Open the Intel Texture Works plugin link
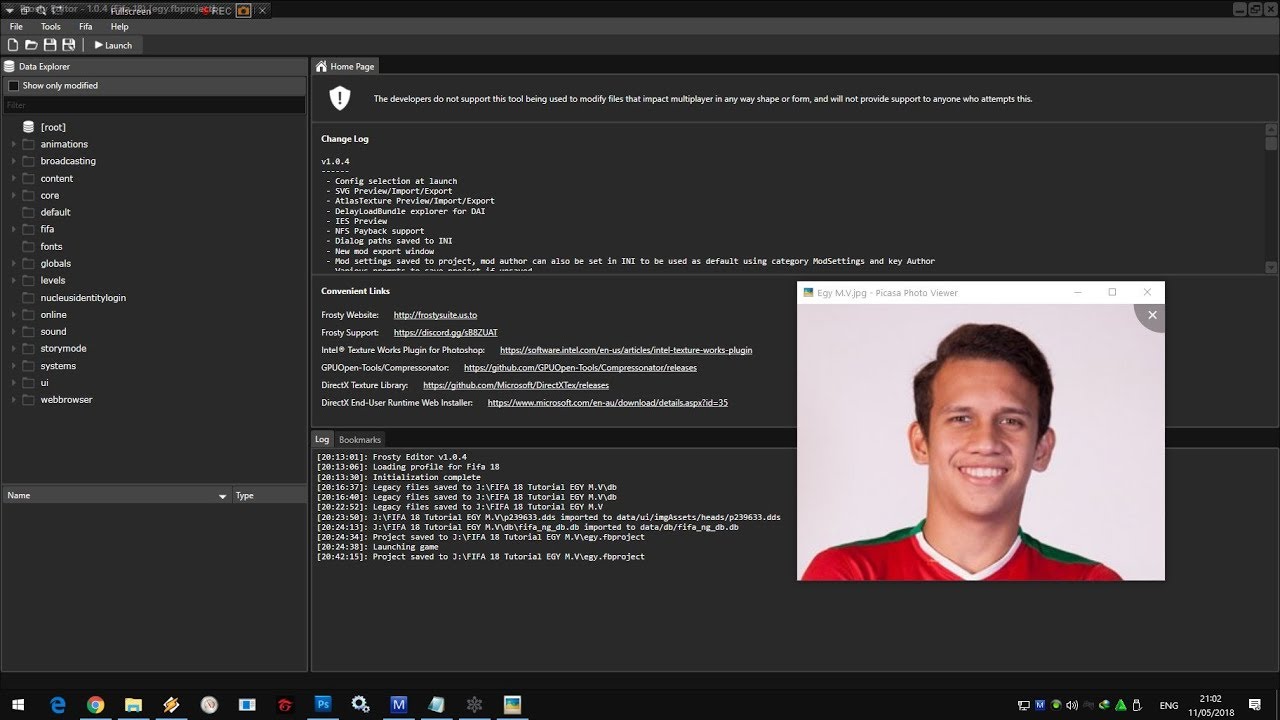1280x720 pixels. (x=626, y=350)
